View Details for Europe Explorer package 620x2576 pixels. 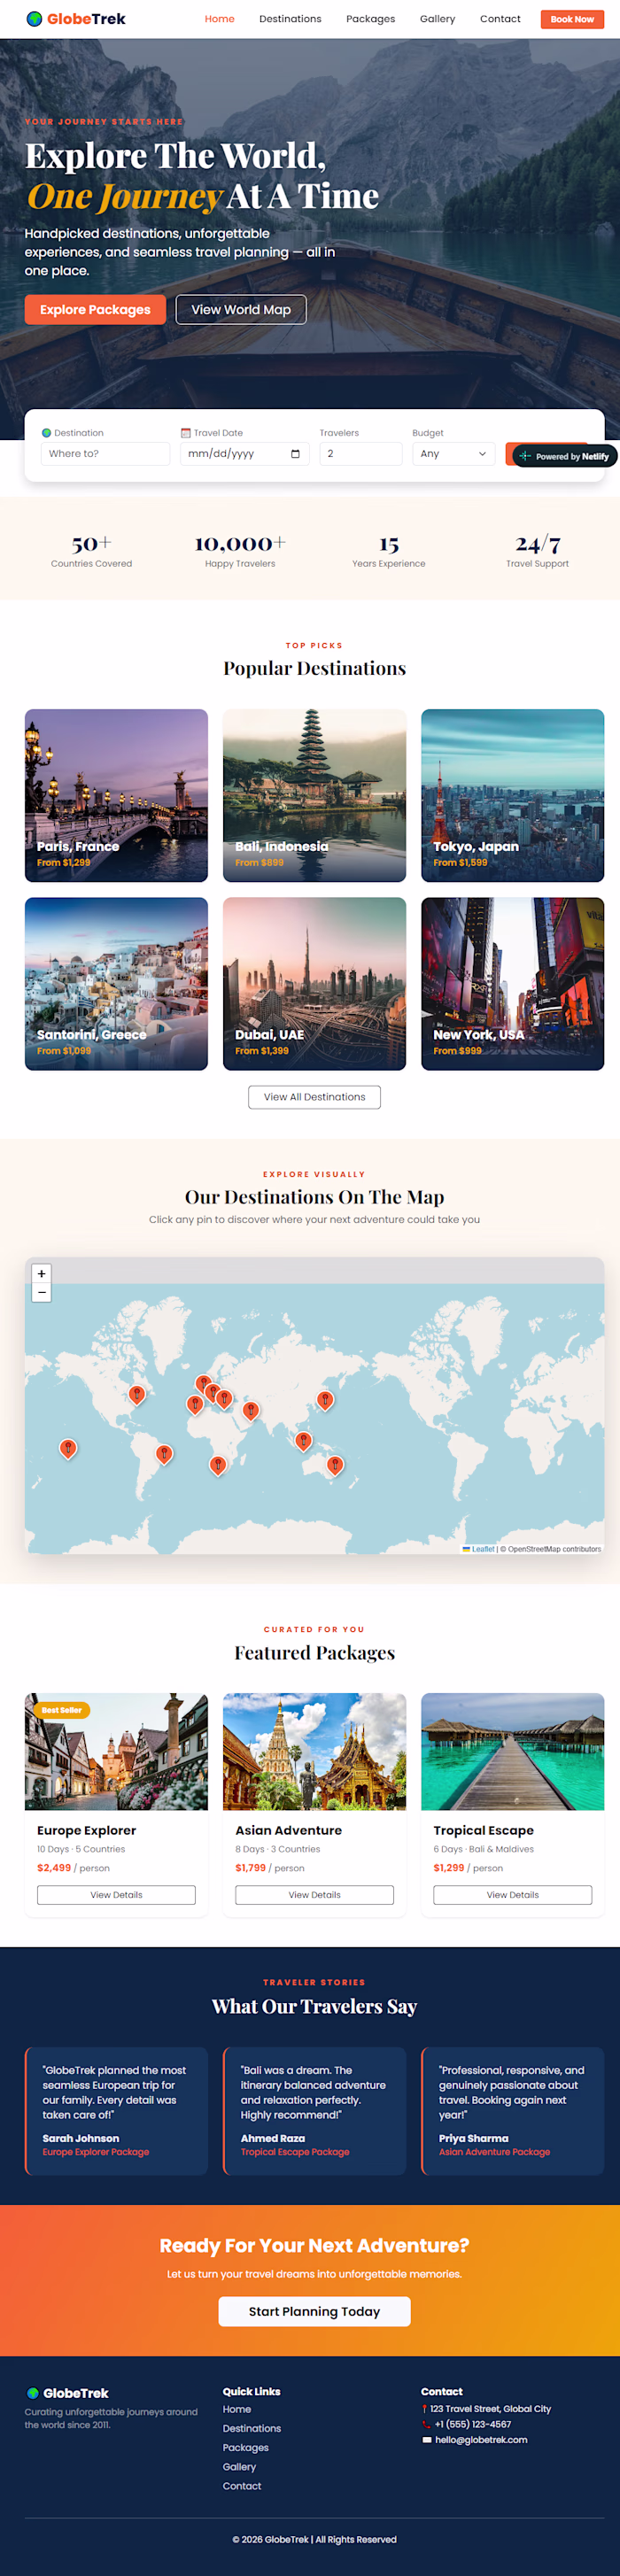pos(116,1895)
